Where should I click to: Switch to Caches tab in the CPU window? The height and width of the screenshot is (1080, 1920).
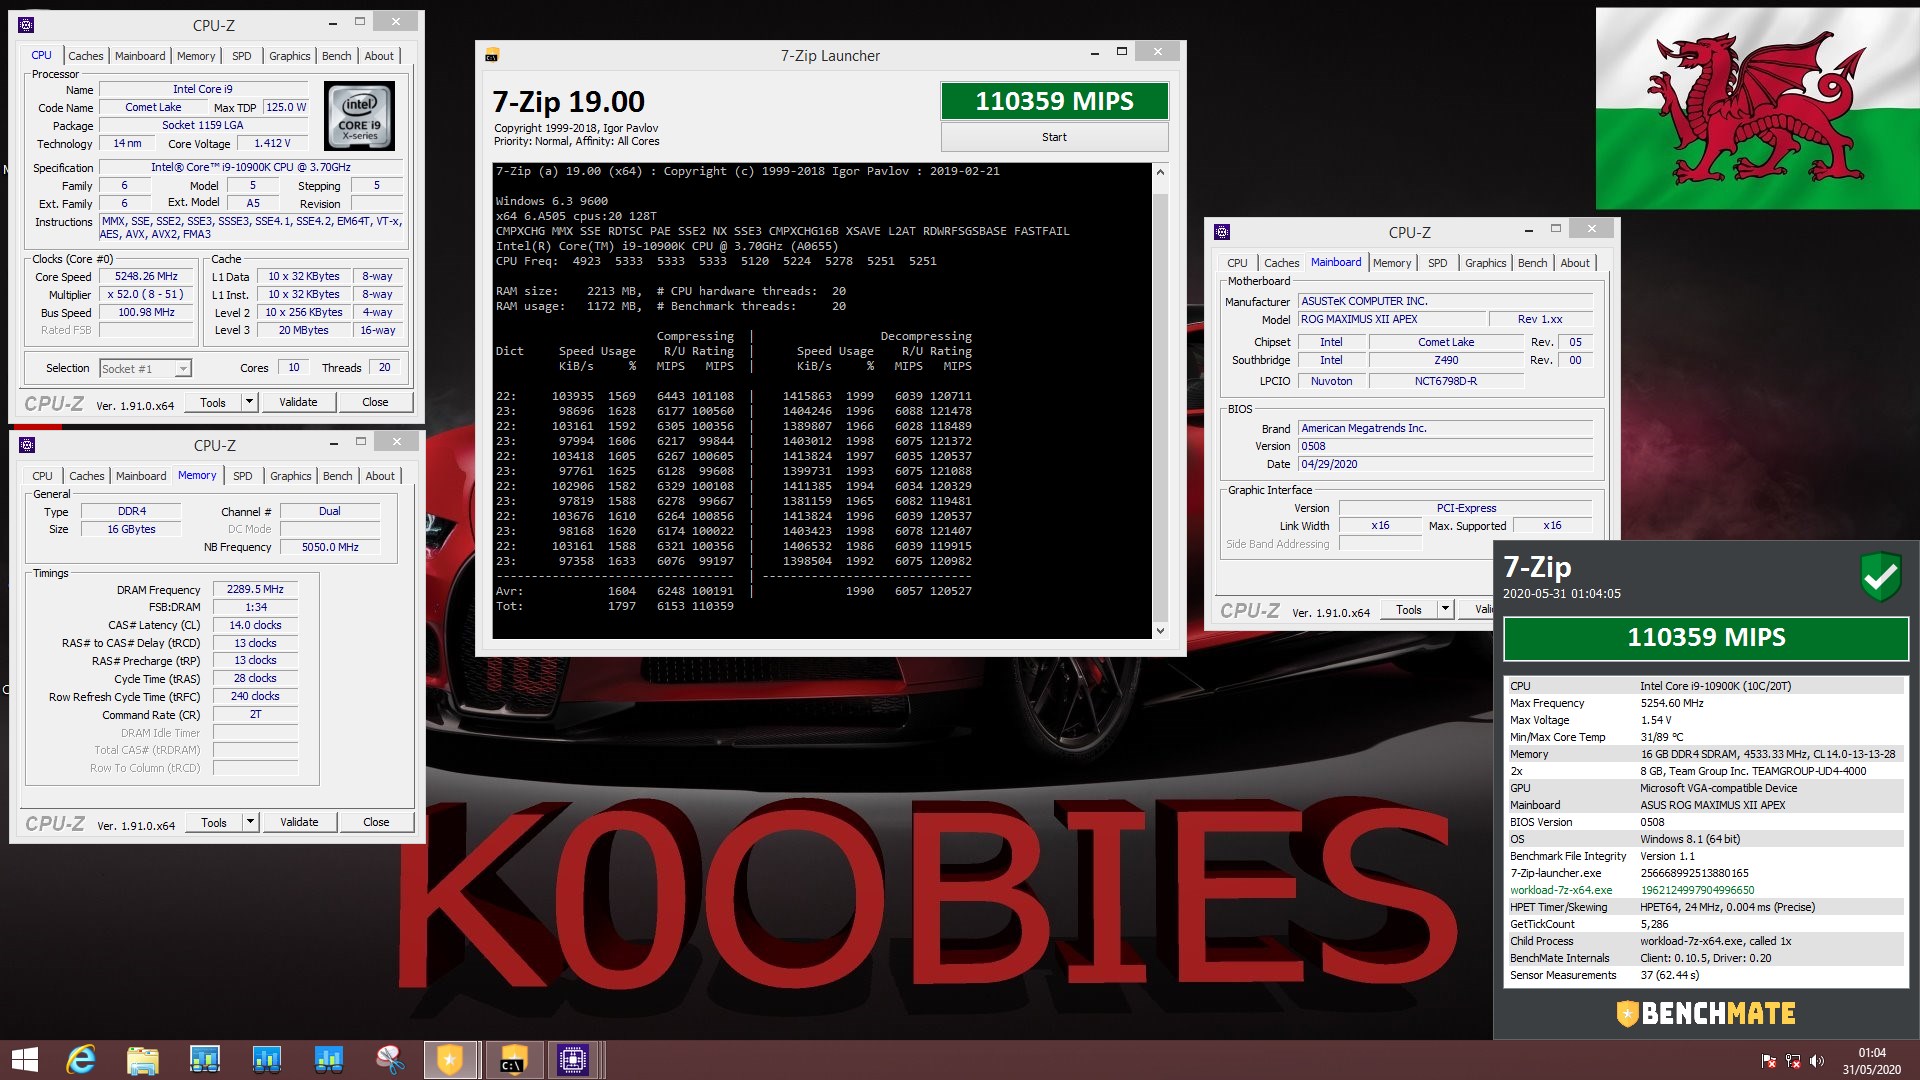click(86, 56)
